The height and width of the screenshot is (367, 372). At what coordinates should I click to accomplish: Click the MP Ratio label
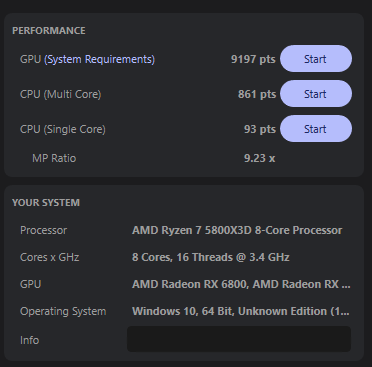pyautogui.click(x=54, y=158)
